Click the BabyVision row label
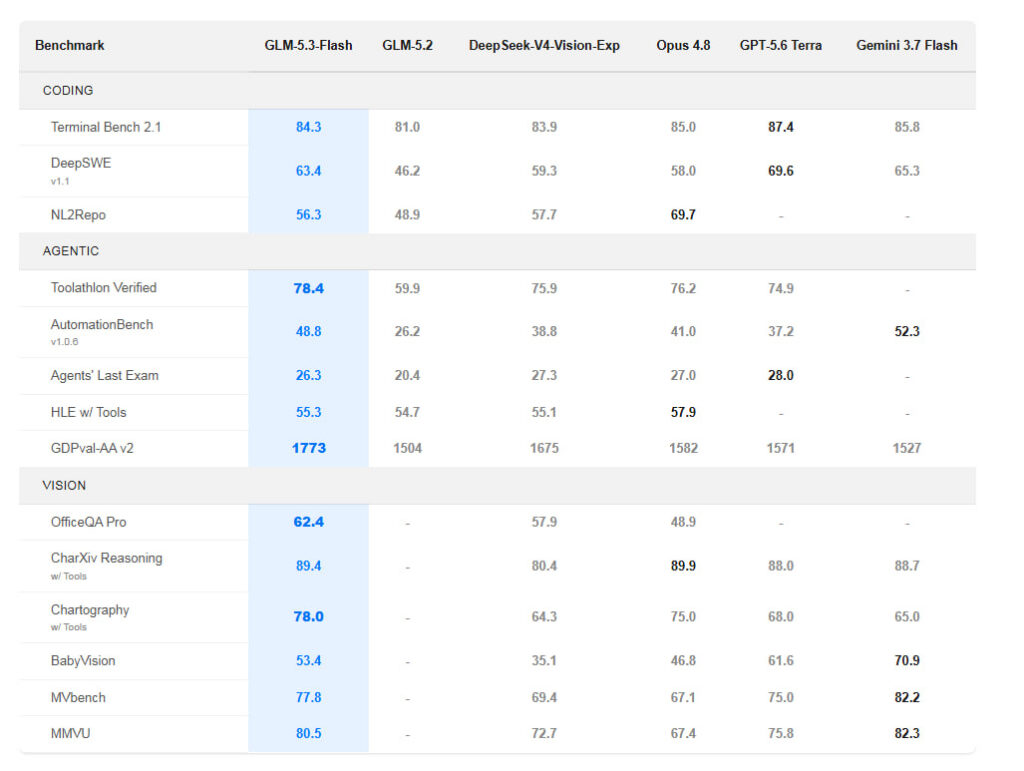This screenshot has width=1024, height=771. tap(83, 661)
